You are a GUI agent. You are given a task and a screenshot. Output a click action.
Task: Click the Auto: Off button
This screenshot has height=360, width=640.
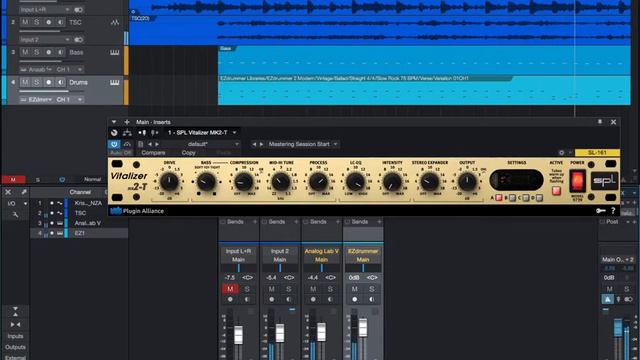[121, 153]
